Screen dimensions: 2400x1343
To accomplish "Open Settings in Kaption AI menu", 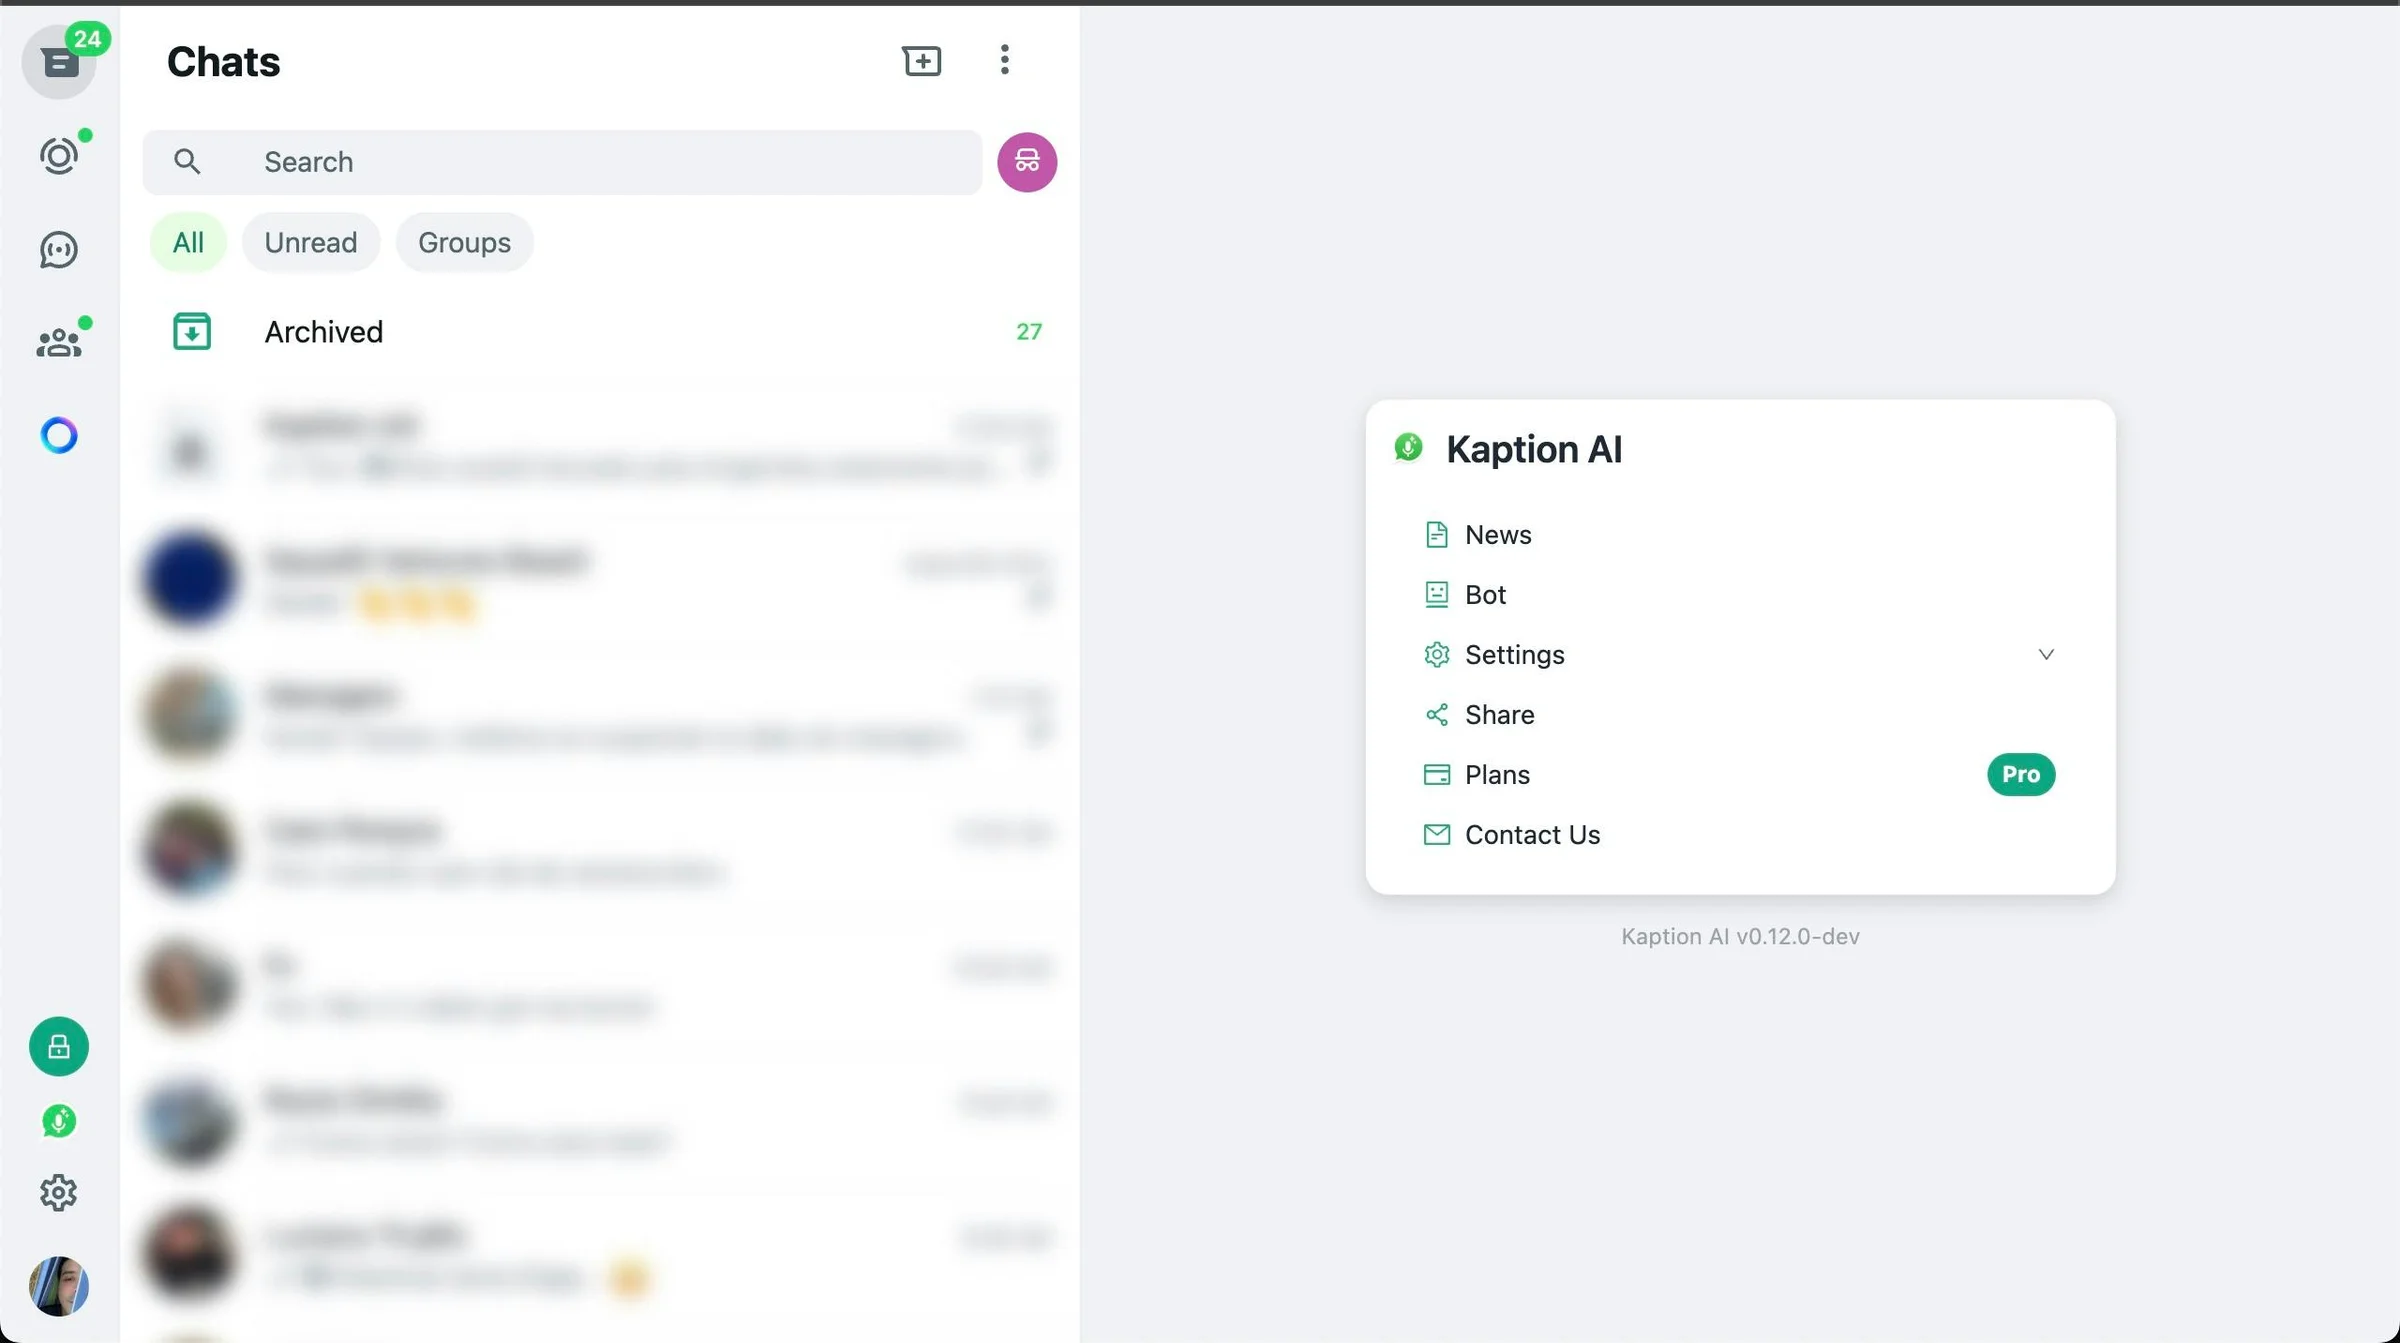I will 1739,655.
